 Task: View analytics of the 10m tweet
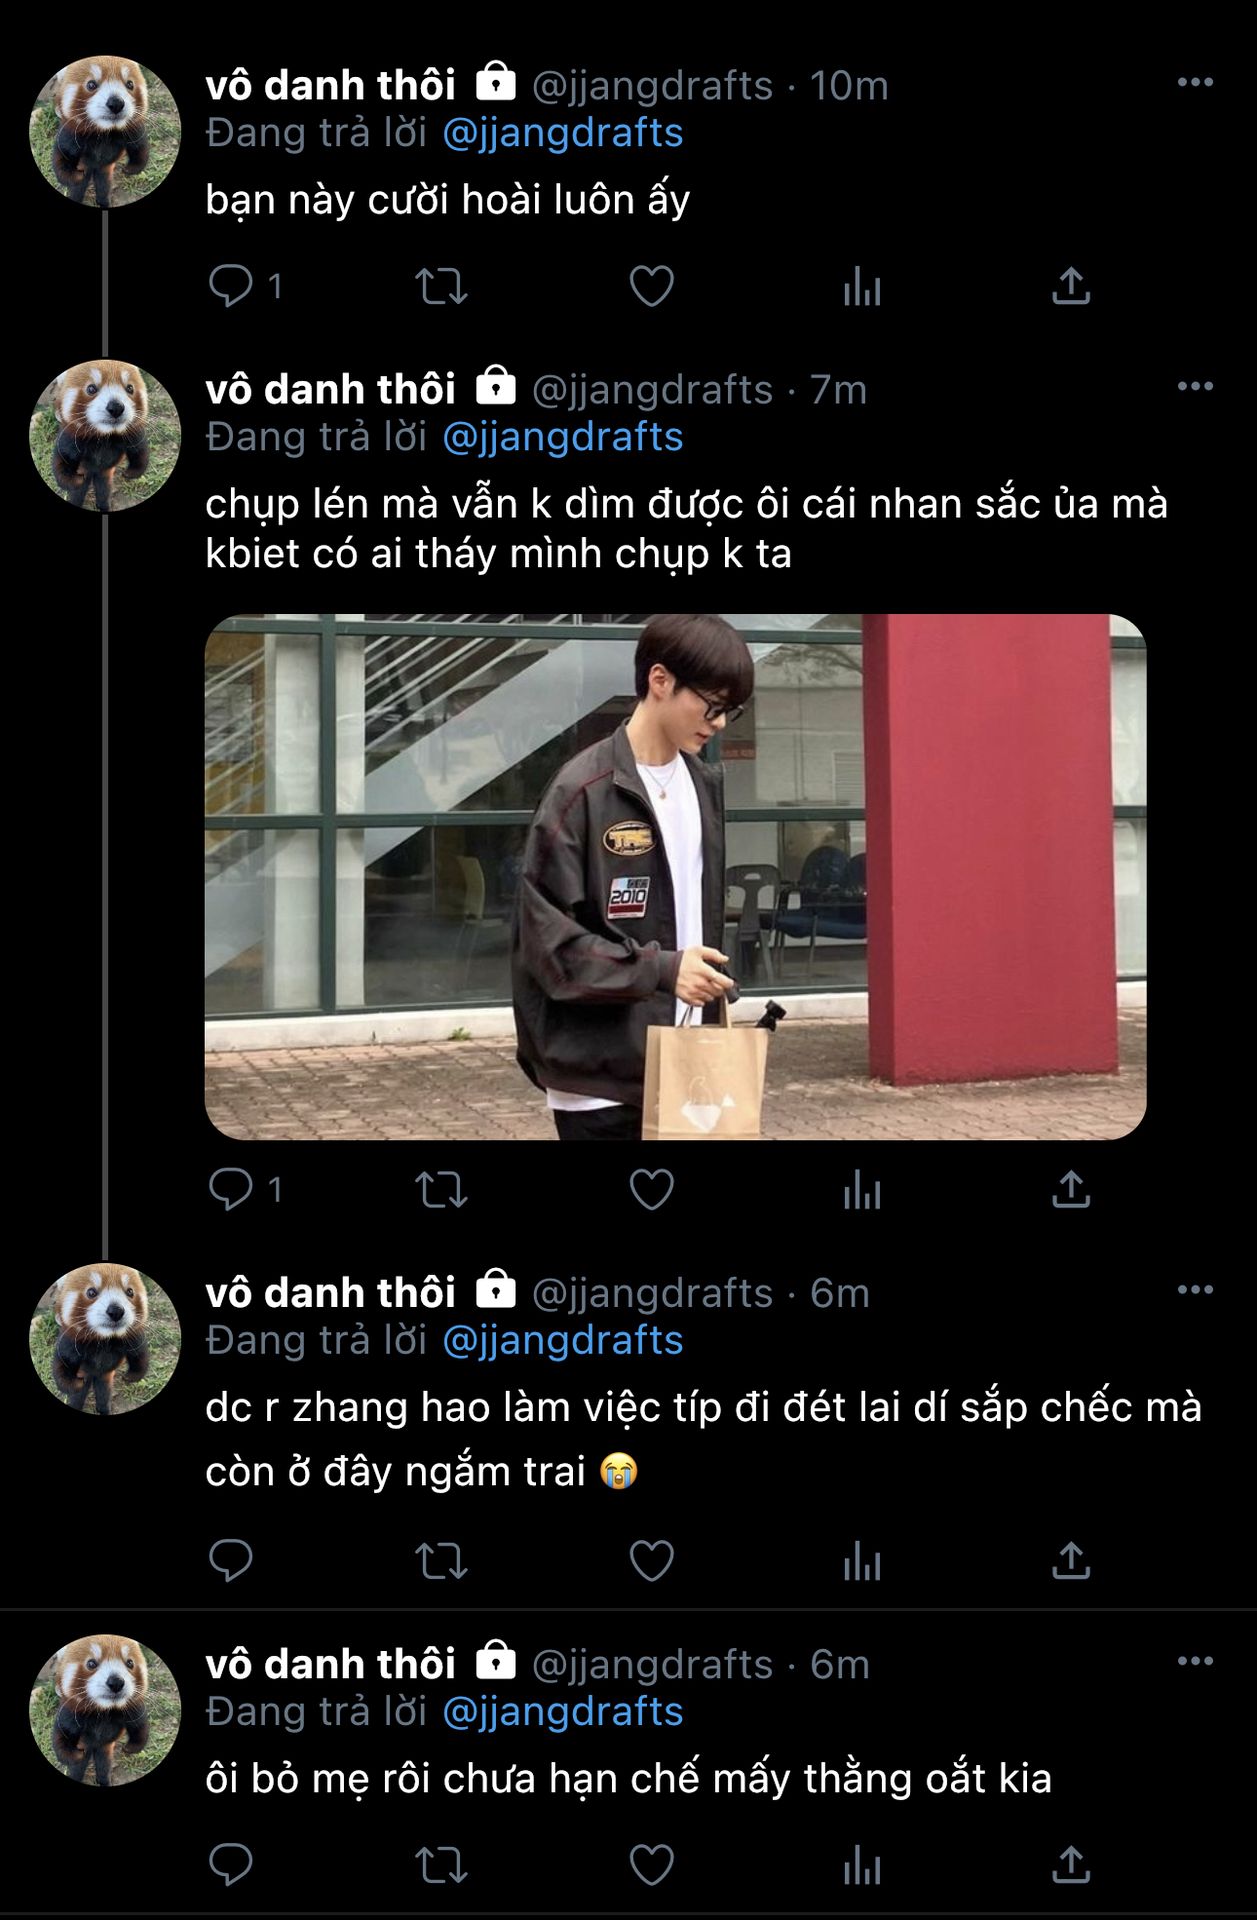pos(861,287)
